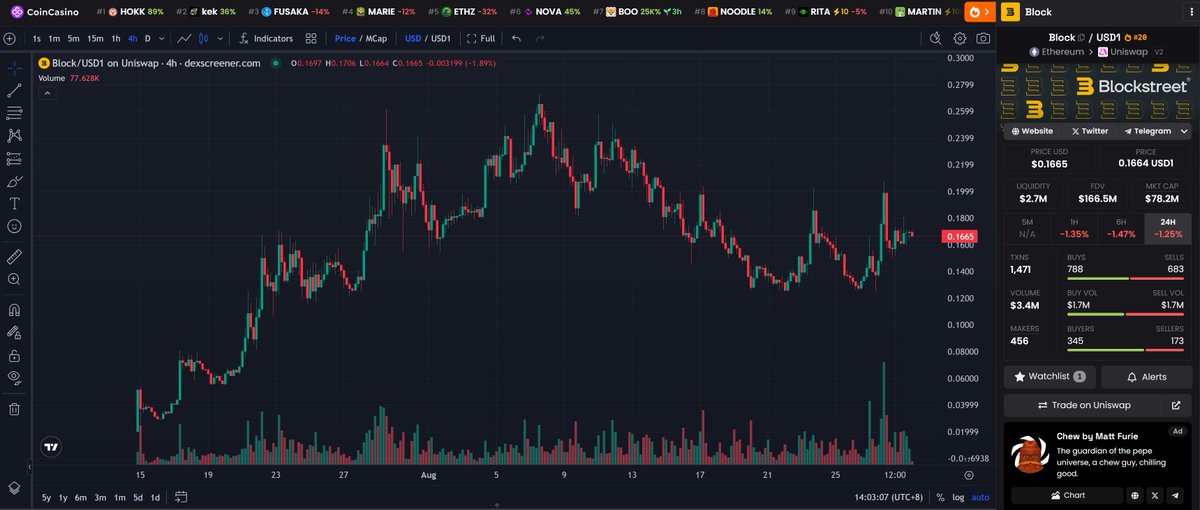Open the forecasting and measurement tools
This screenshot has height=510, width=1200.
[15, 158]
